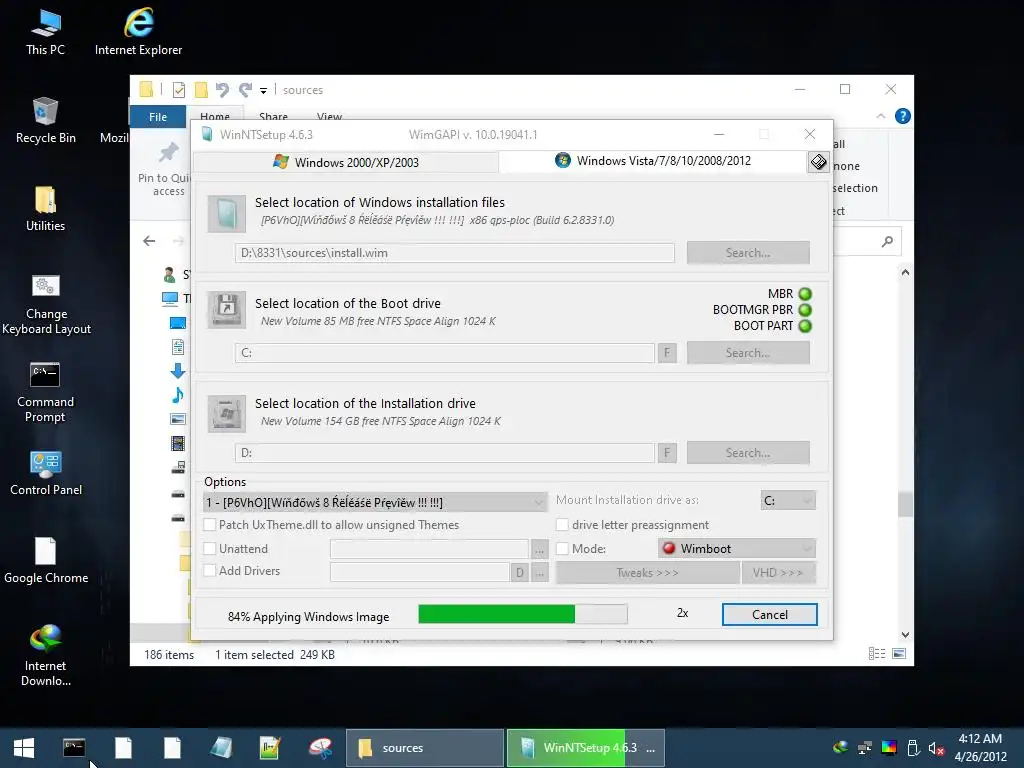Viewport: 1024px width, 768px height.
Task: Open the Tweaks >>> button
Action: (648, 573)
